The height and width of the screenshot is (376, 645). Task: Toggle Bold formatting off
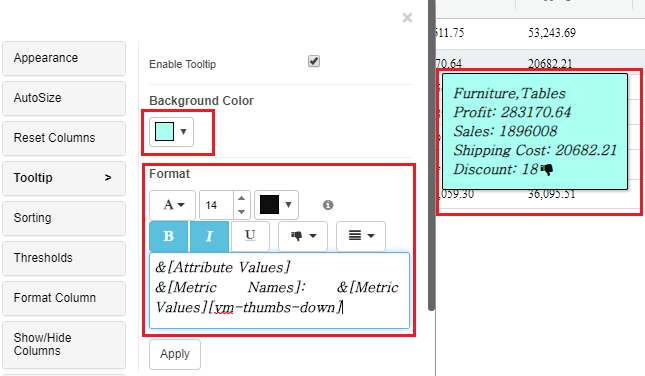(x=169, y=236)
